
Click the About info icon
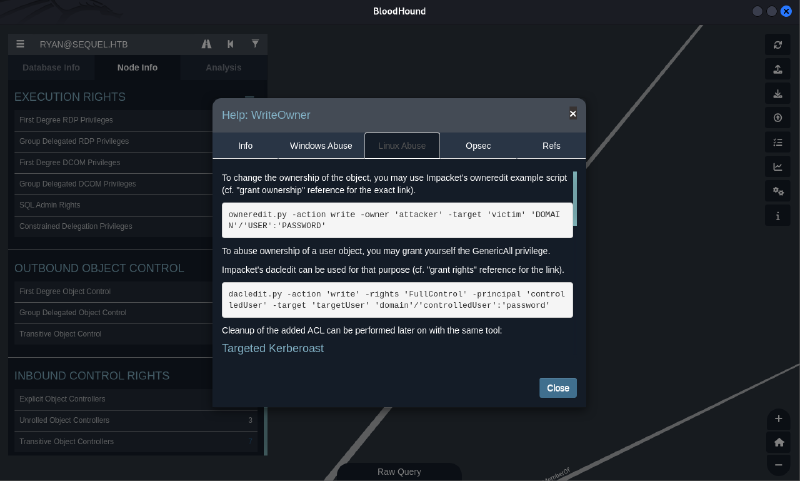[778, 216]
